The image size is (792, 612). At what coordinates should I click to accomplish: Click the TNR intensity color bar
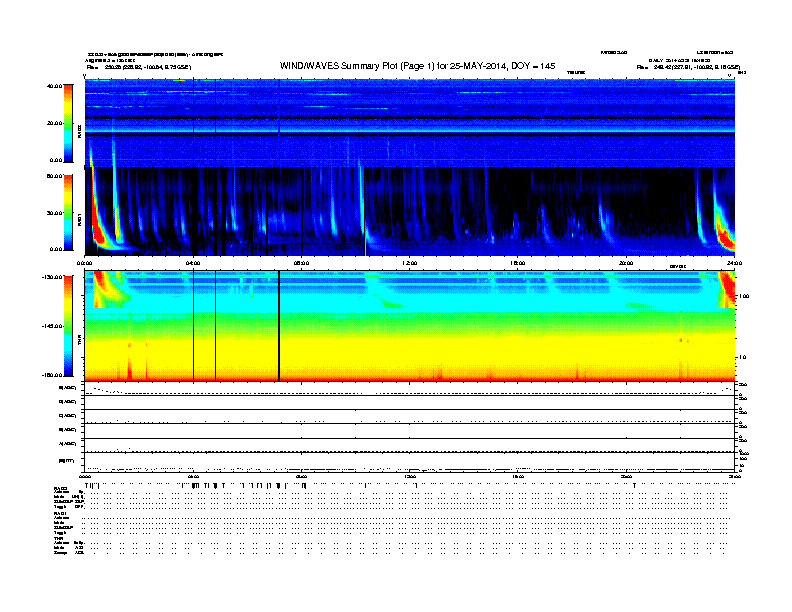tap(68, 326)
